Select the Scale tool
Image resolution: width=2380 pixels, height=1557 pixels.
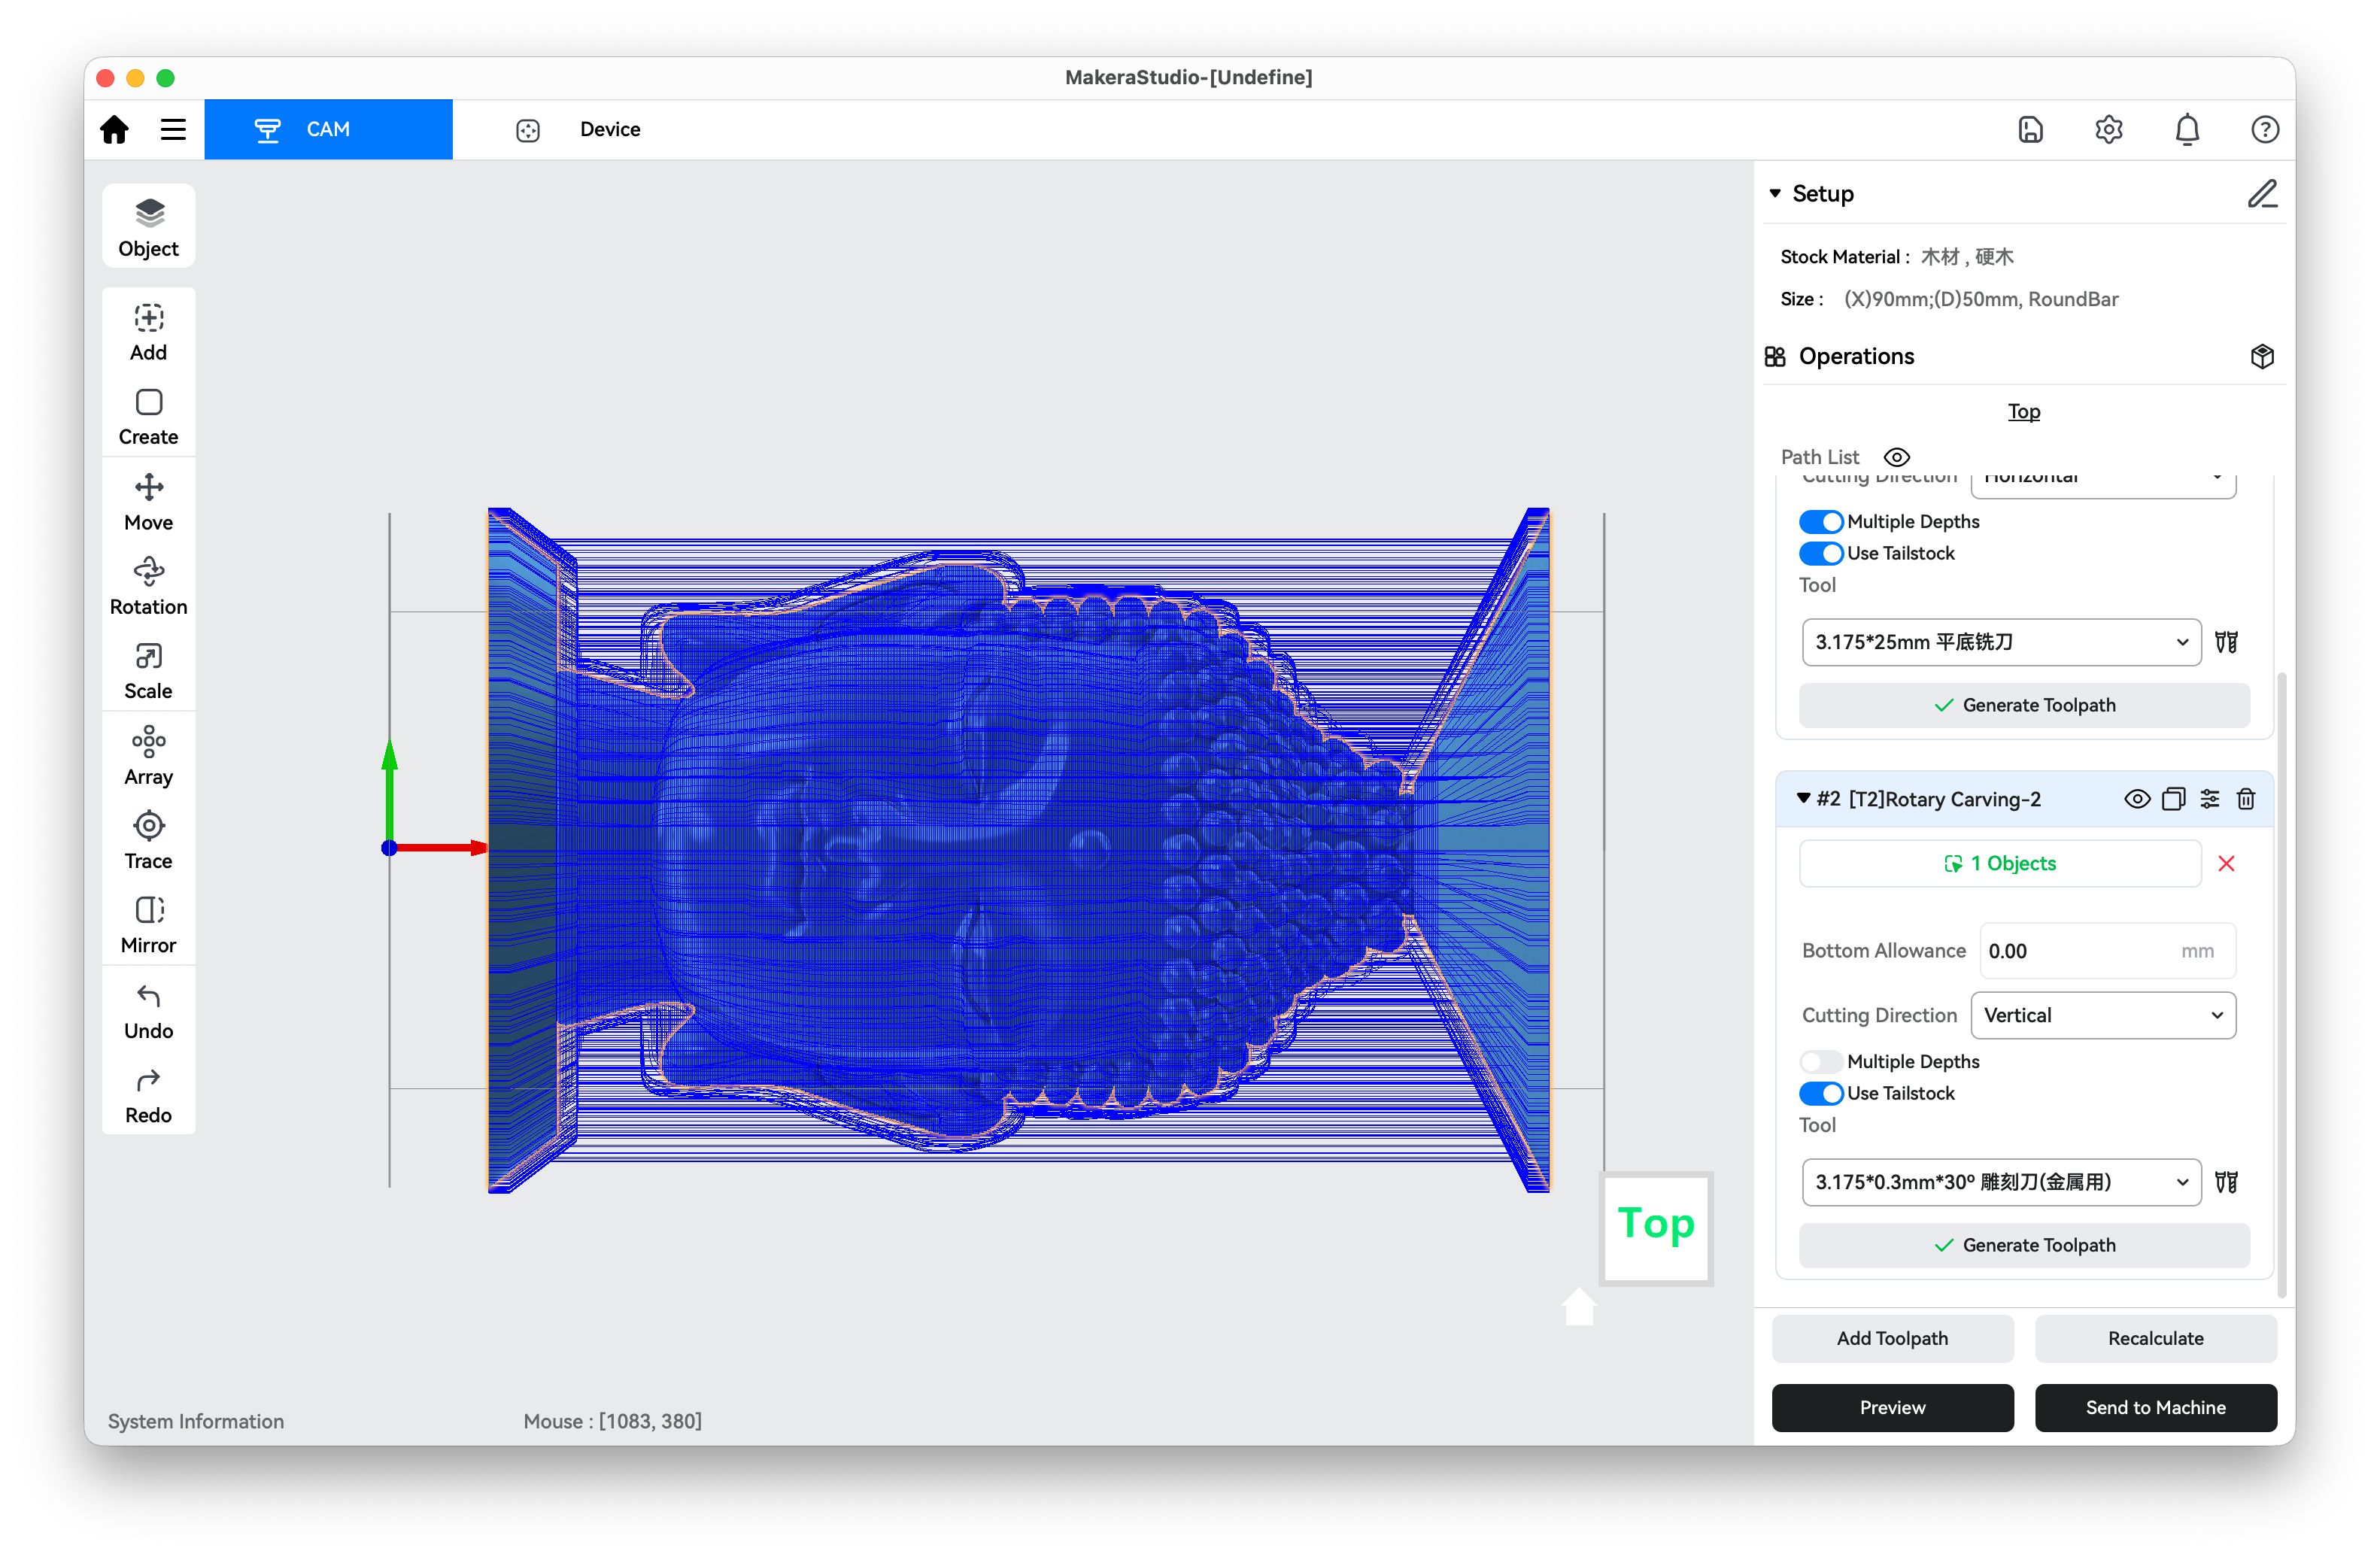tap(149, 671)
